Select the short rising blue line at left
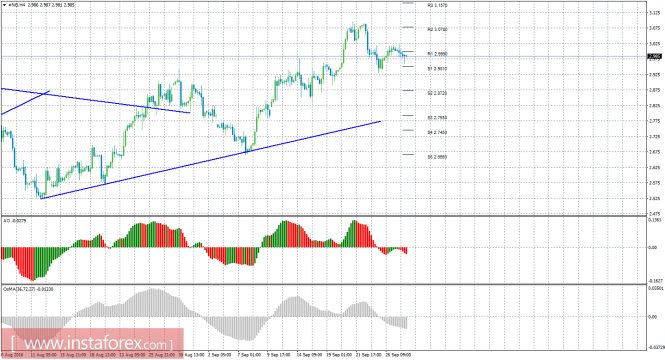 25,102
